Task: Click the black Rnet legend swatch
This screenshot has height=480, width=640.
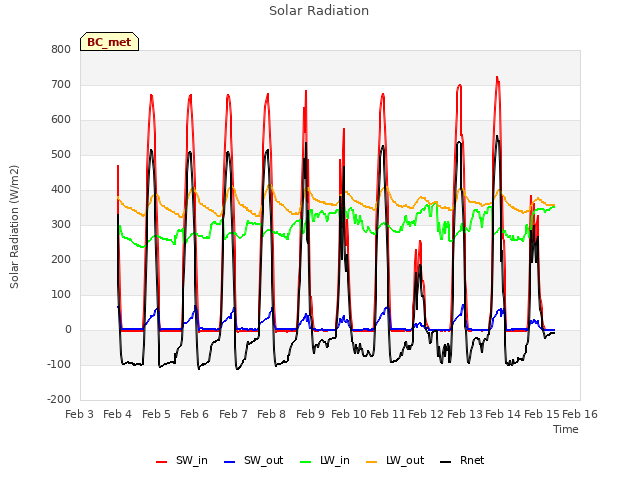Action: (x=446, y=462)
